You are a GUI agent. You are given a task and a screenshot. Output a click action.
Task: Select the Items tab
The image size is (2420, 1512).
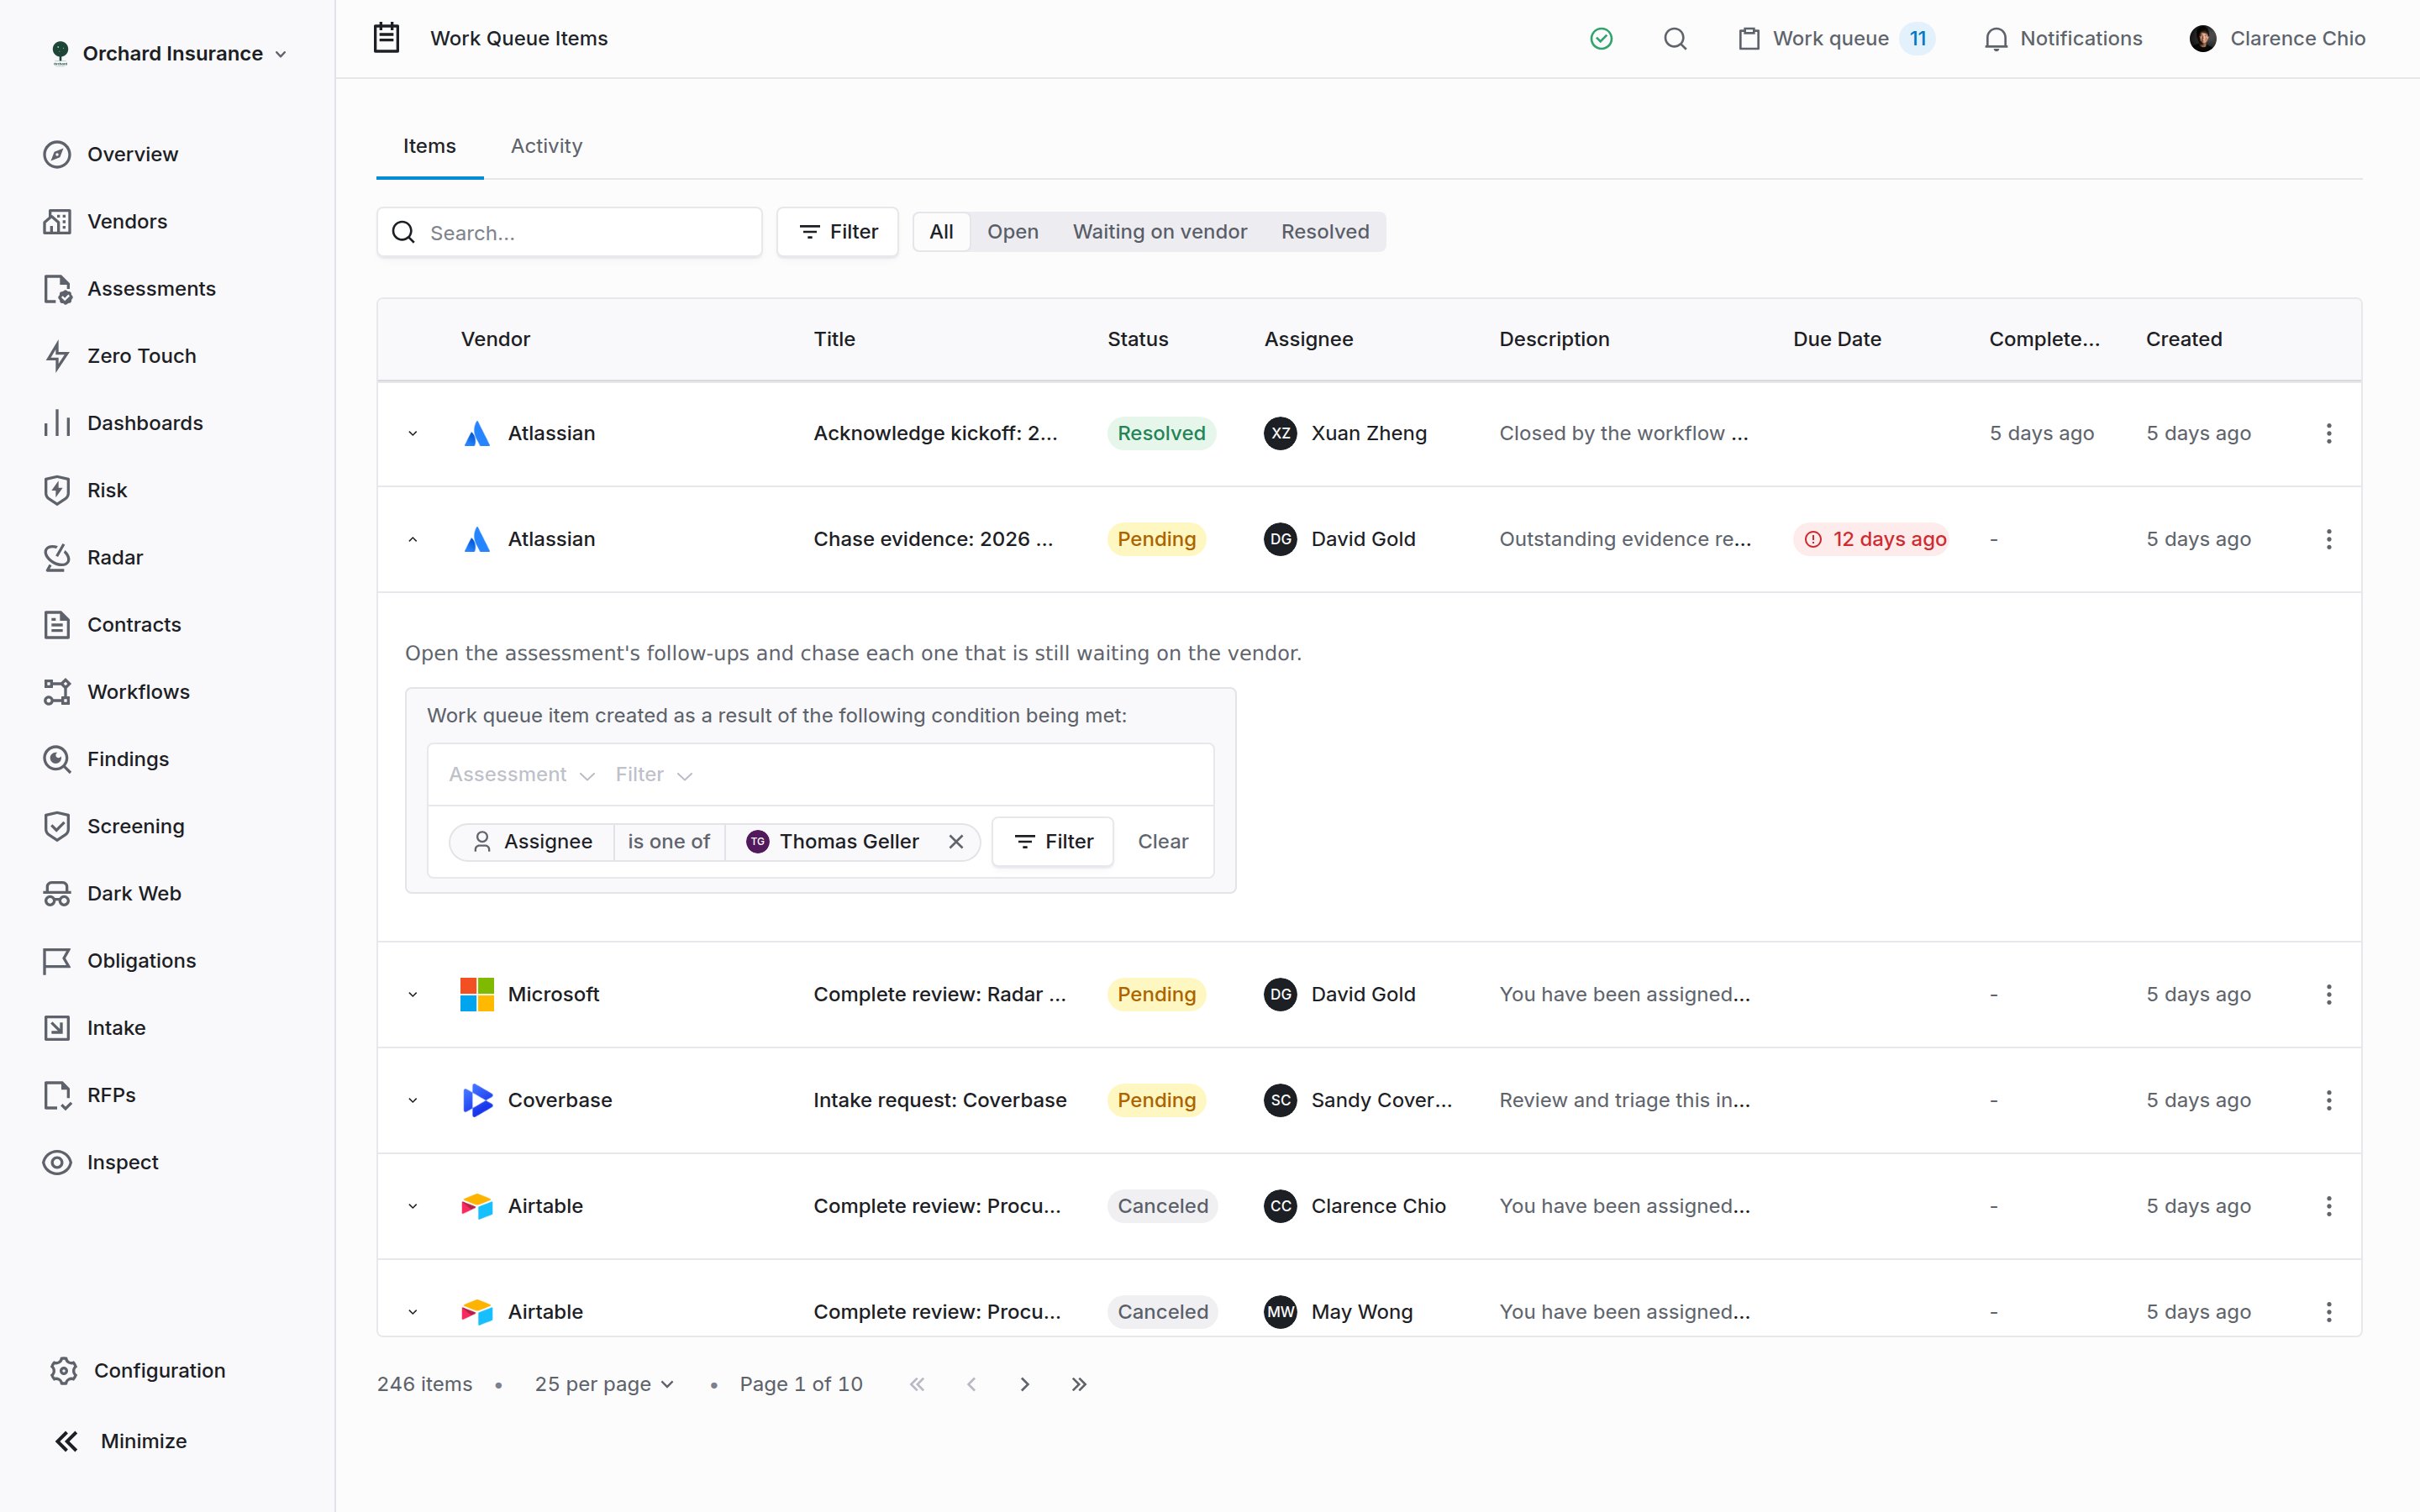pyautogui.click(x=429, y=146)
